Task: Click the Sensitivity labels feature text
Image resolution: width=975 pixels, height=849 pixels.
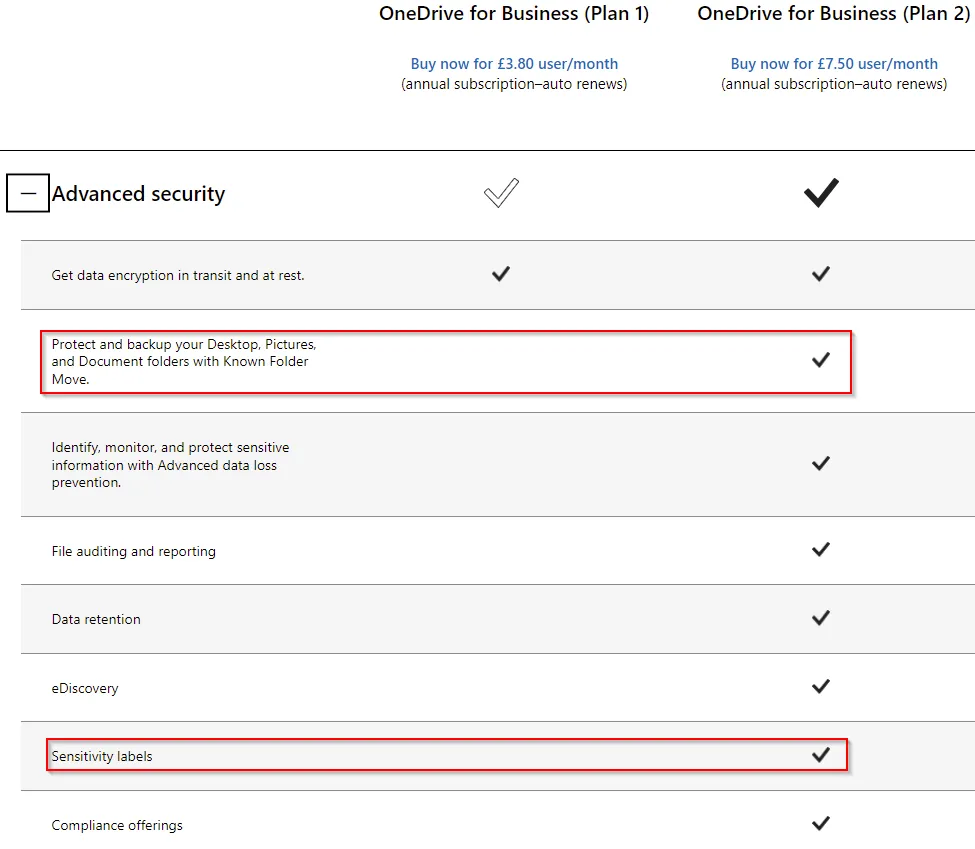Action: pos(102,756)
